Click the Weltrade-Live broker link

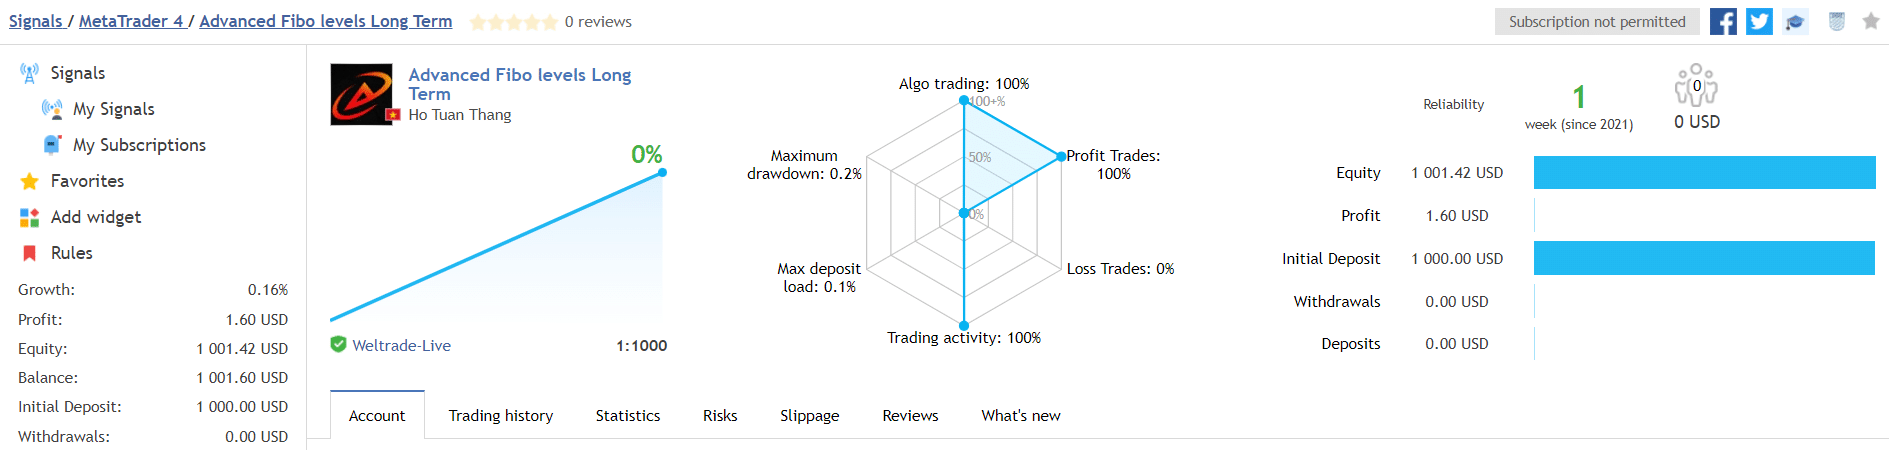[401, 346]
